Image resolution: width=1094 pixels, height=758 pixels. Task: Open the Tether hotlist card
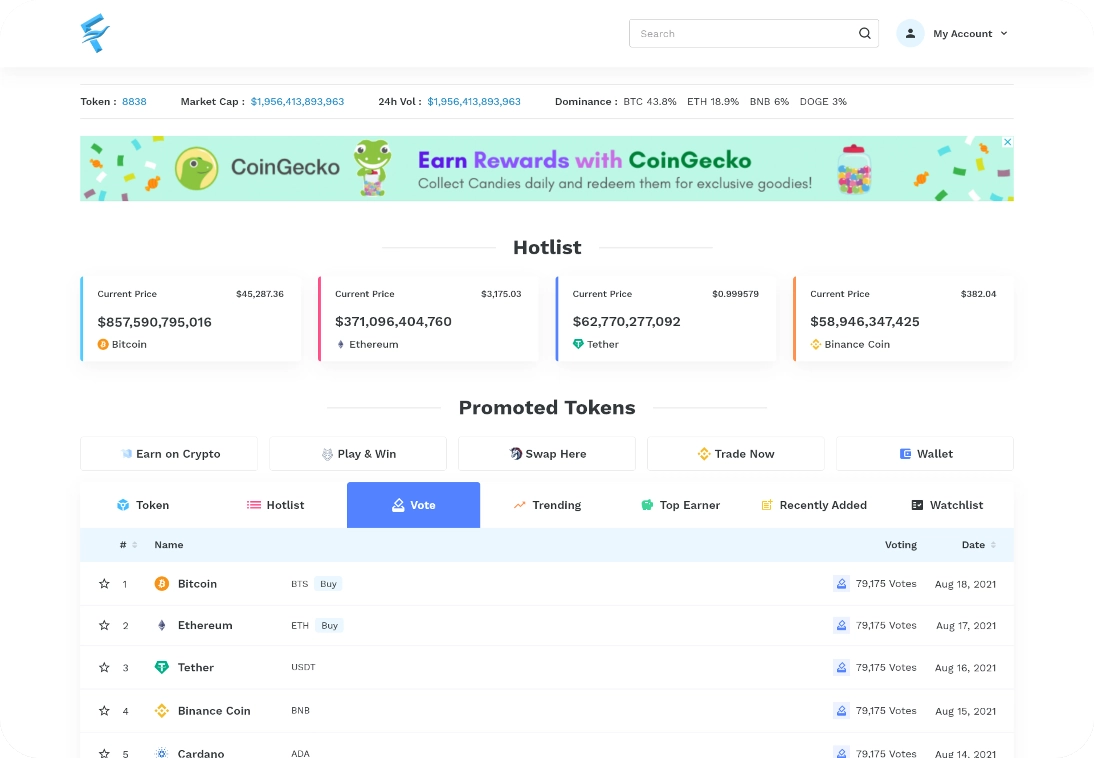coord(666,320)
